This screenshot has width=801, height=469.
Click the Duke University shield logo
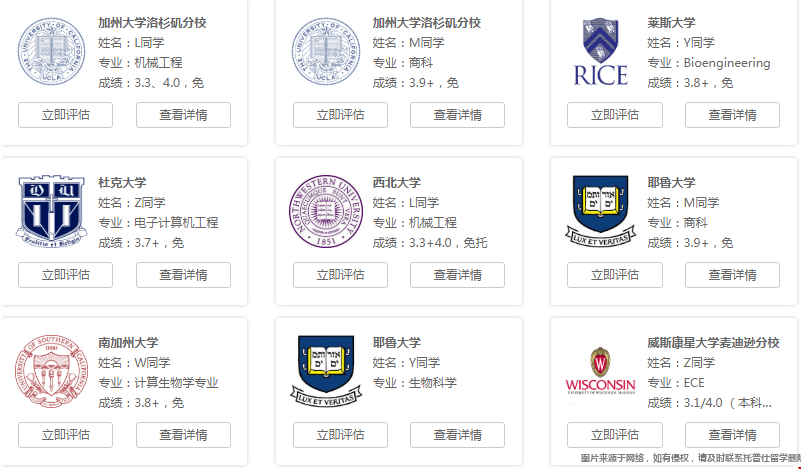click(52, 211)
